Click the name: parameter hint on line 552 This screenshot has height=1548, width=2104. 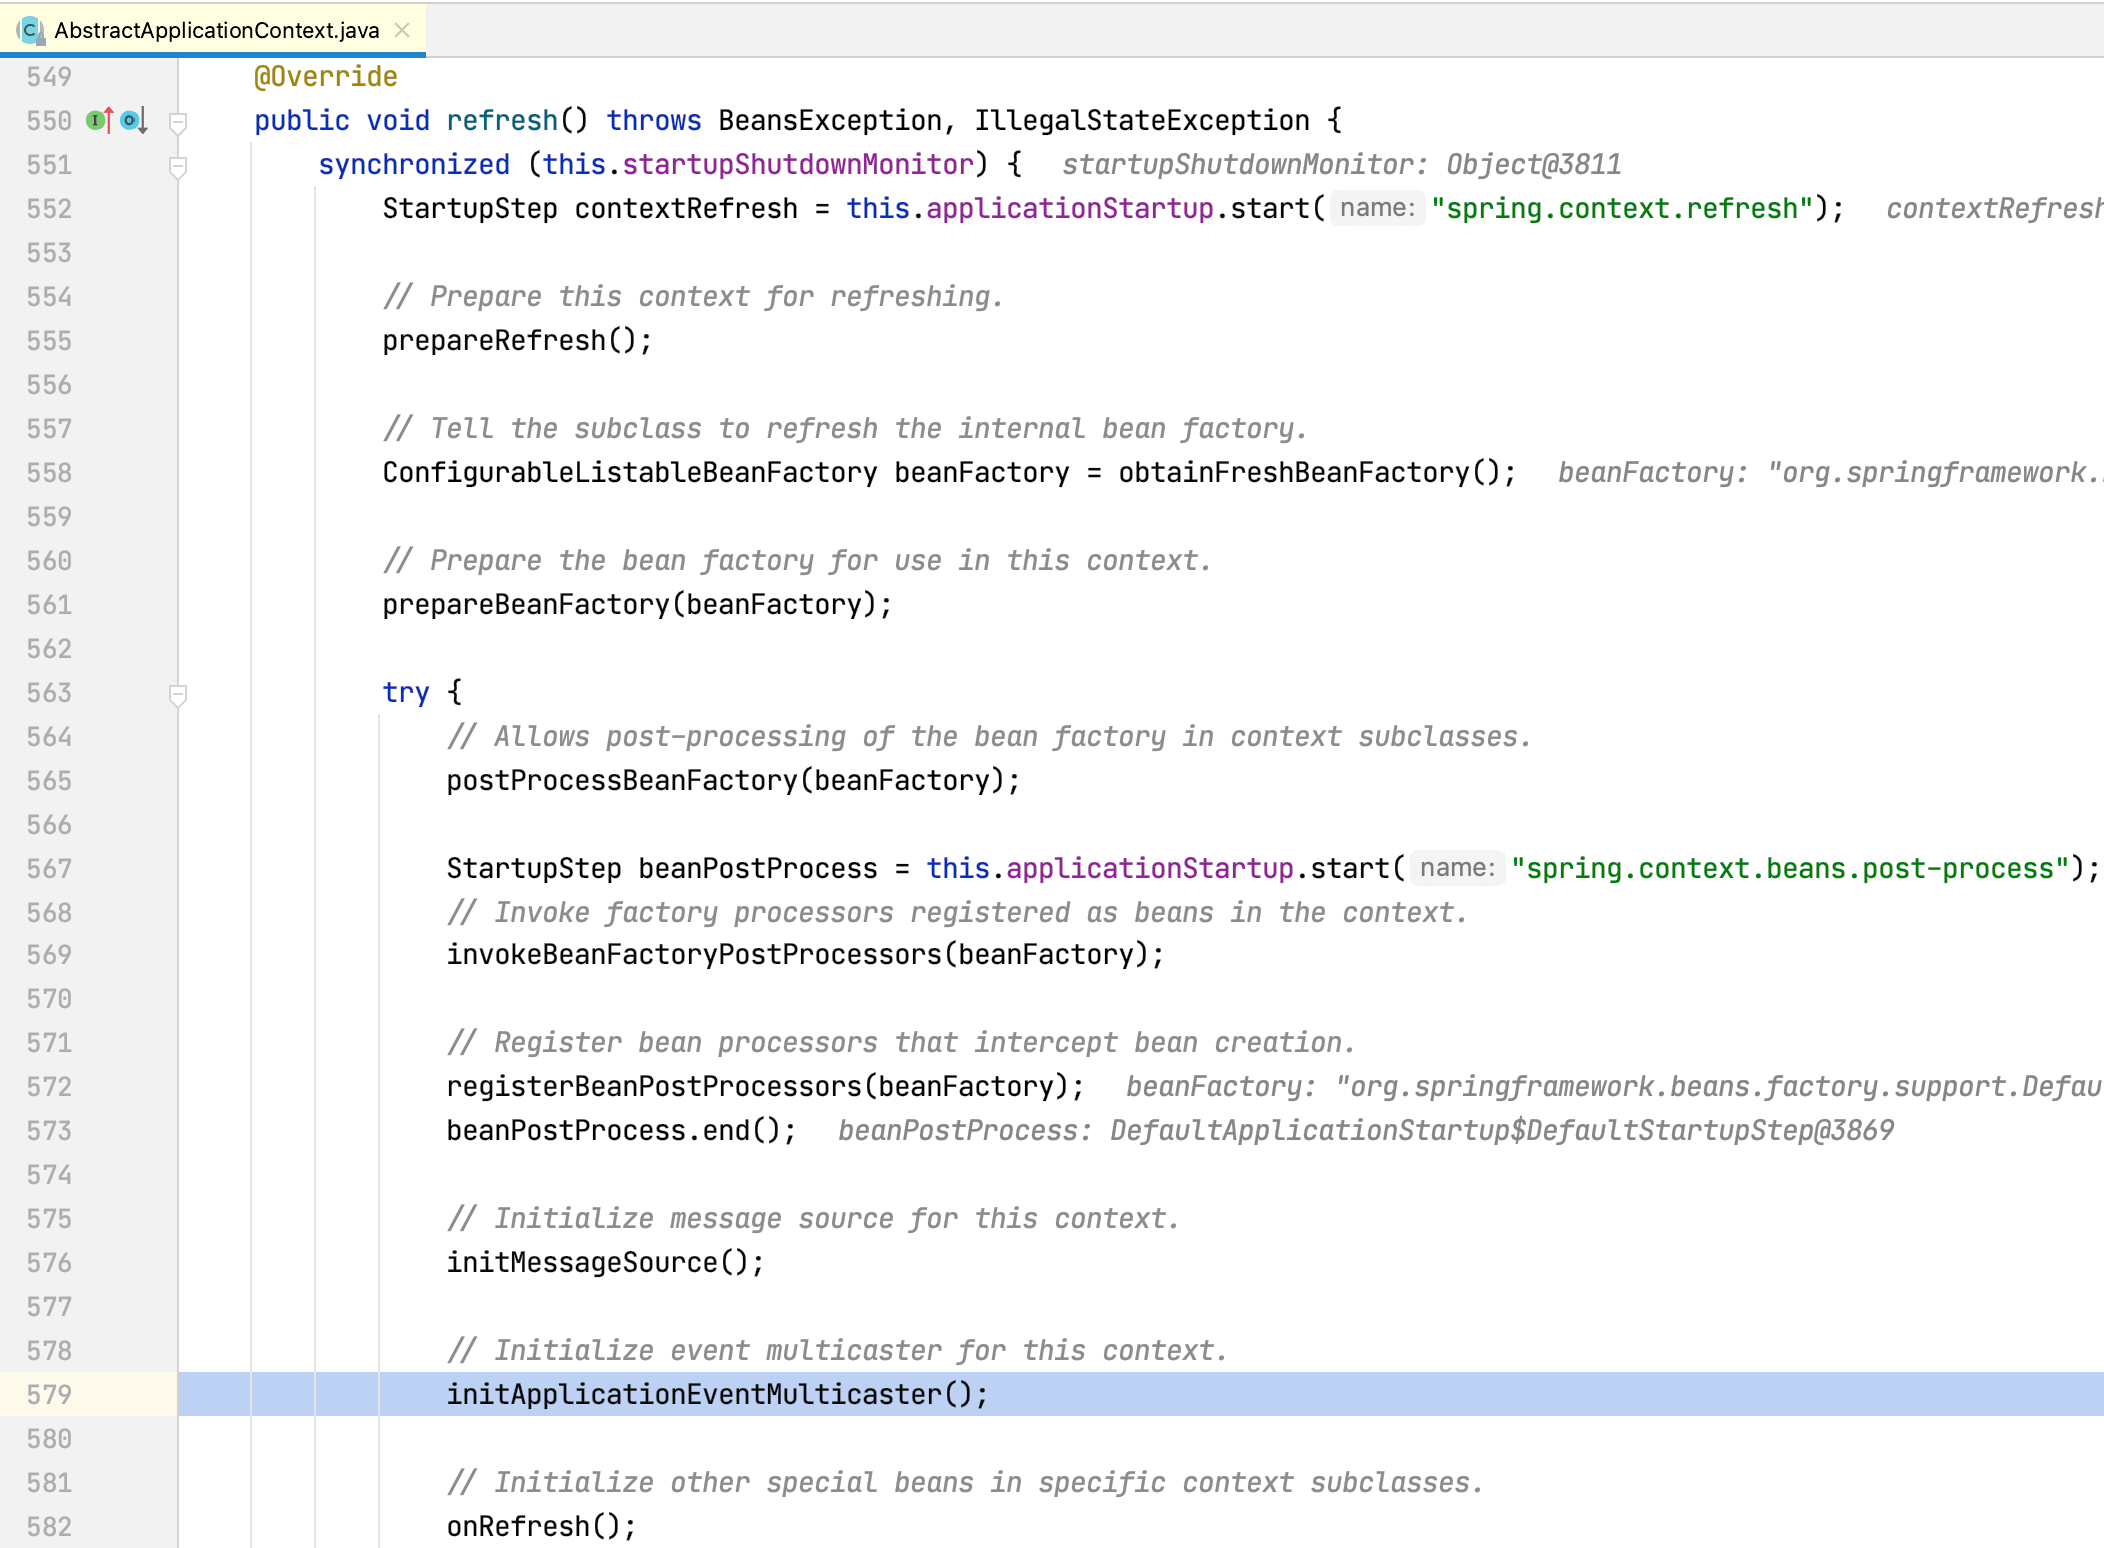pyautogui.click(x=1377, y=208)
